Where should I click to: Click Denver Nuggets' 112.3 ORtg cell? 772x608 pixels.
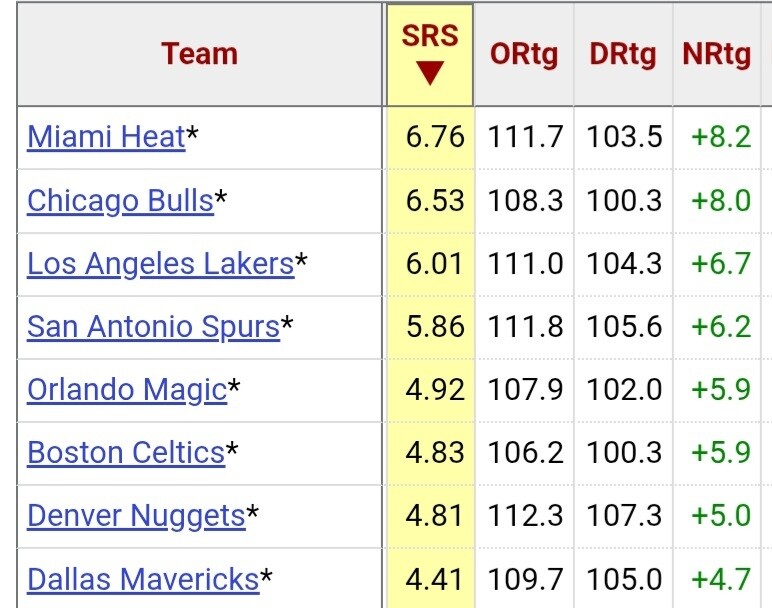pos(525,515)
